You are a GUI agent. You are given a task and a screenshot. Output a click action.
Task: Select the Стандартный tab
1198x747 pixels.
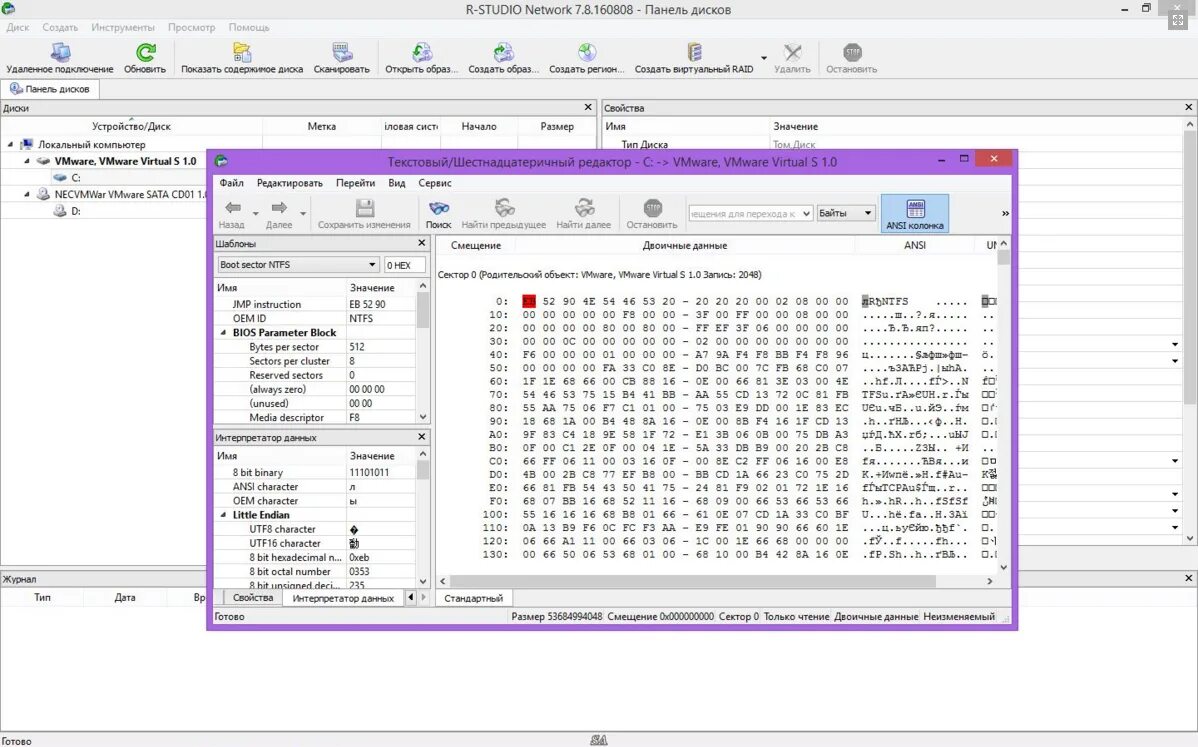(474, 598)
